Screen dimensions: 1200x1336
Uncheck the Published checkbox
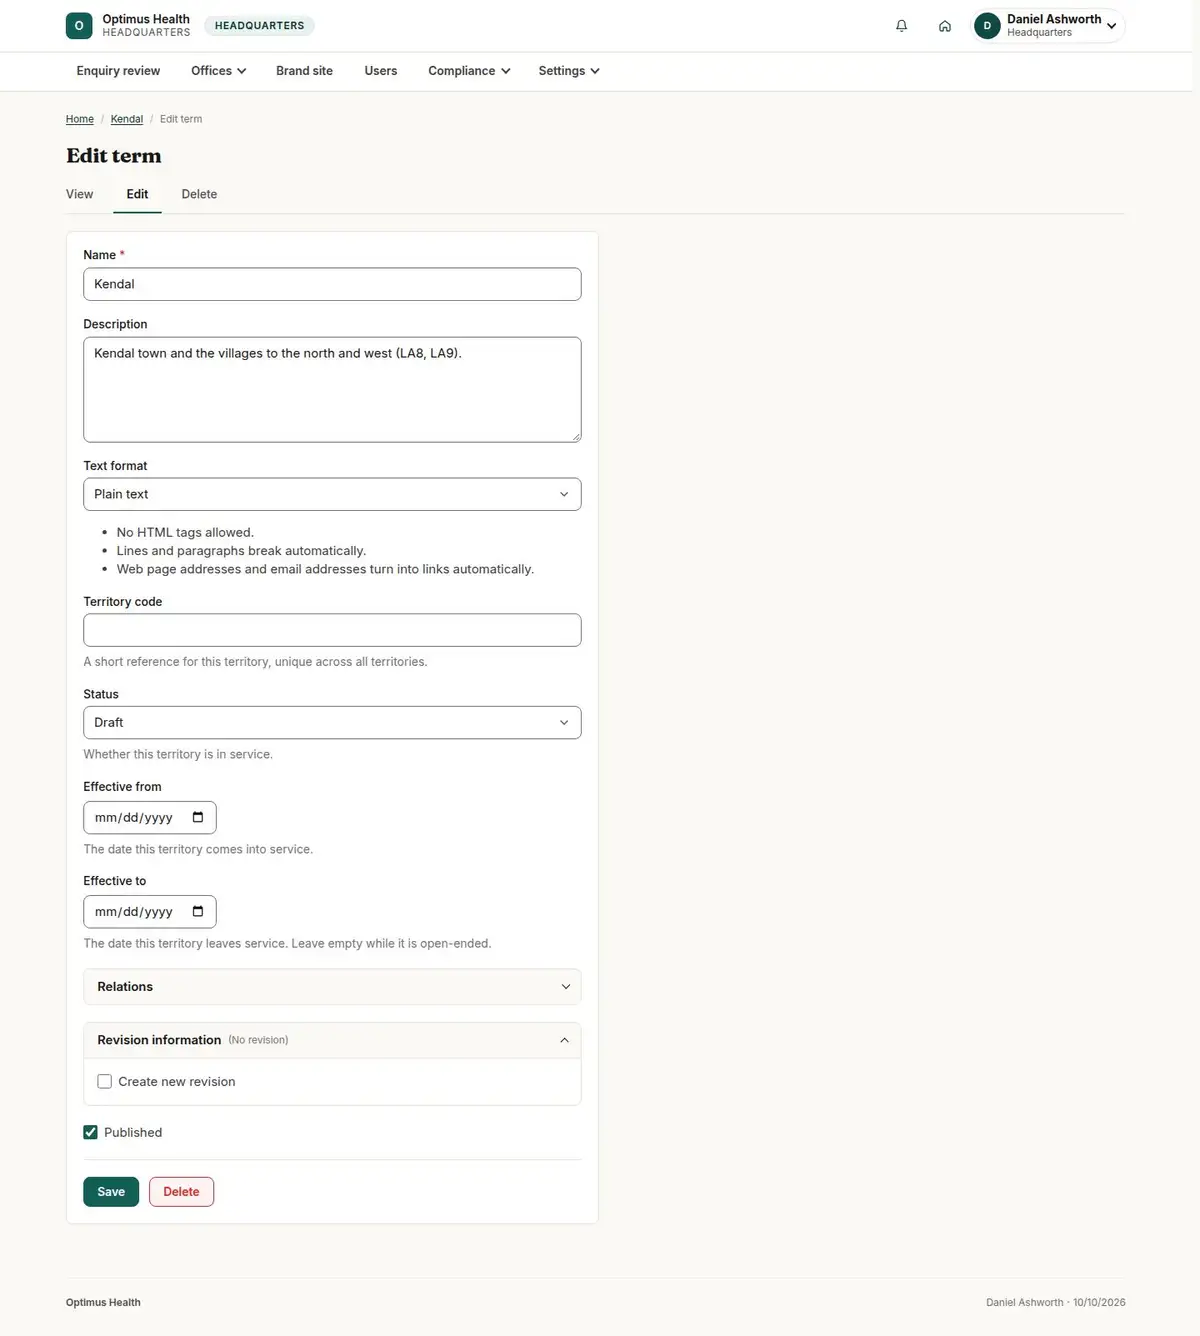coord(90,1132)
